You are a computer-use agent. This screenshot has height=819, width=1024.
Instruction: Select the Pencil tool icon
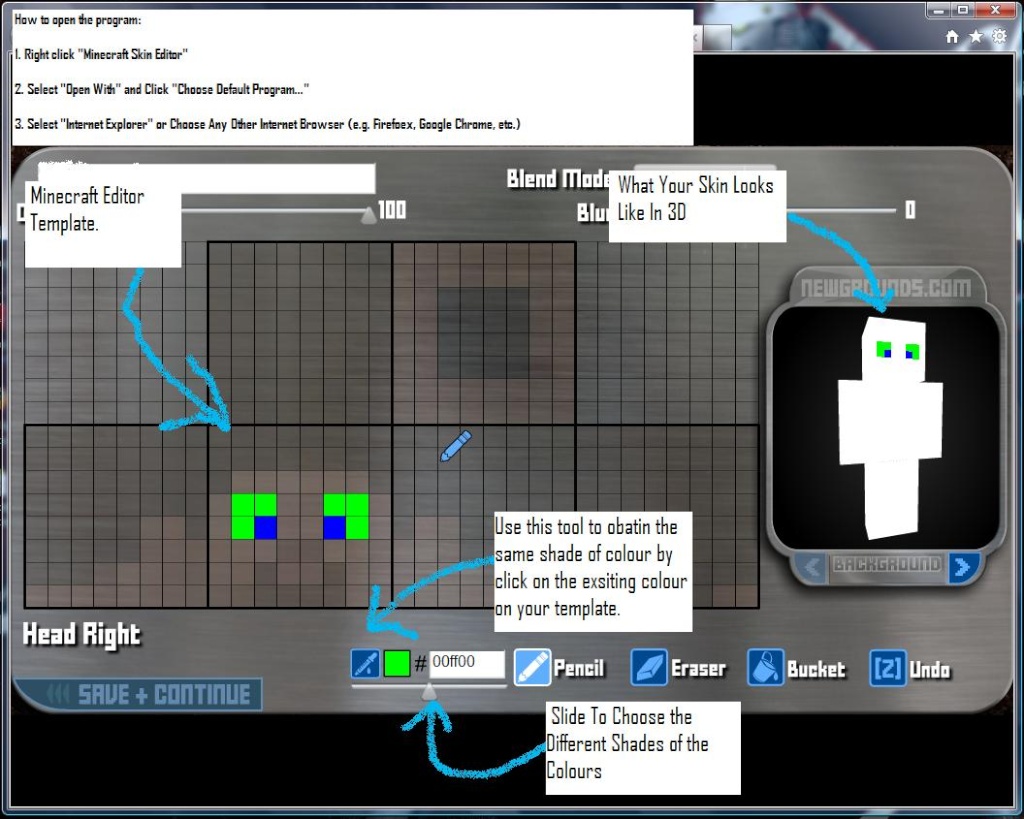[x=532, y=667]
